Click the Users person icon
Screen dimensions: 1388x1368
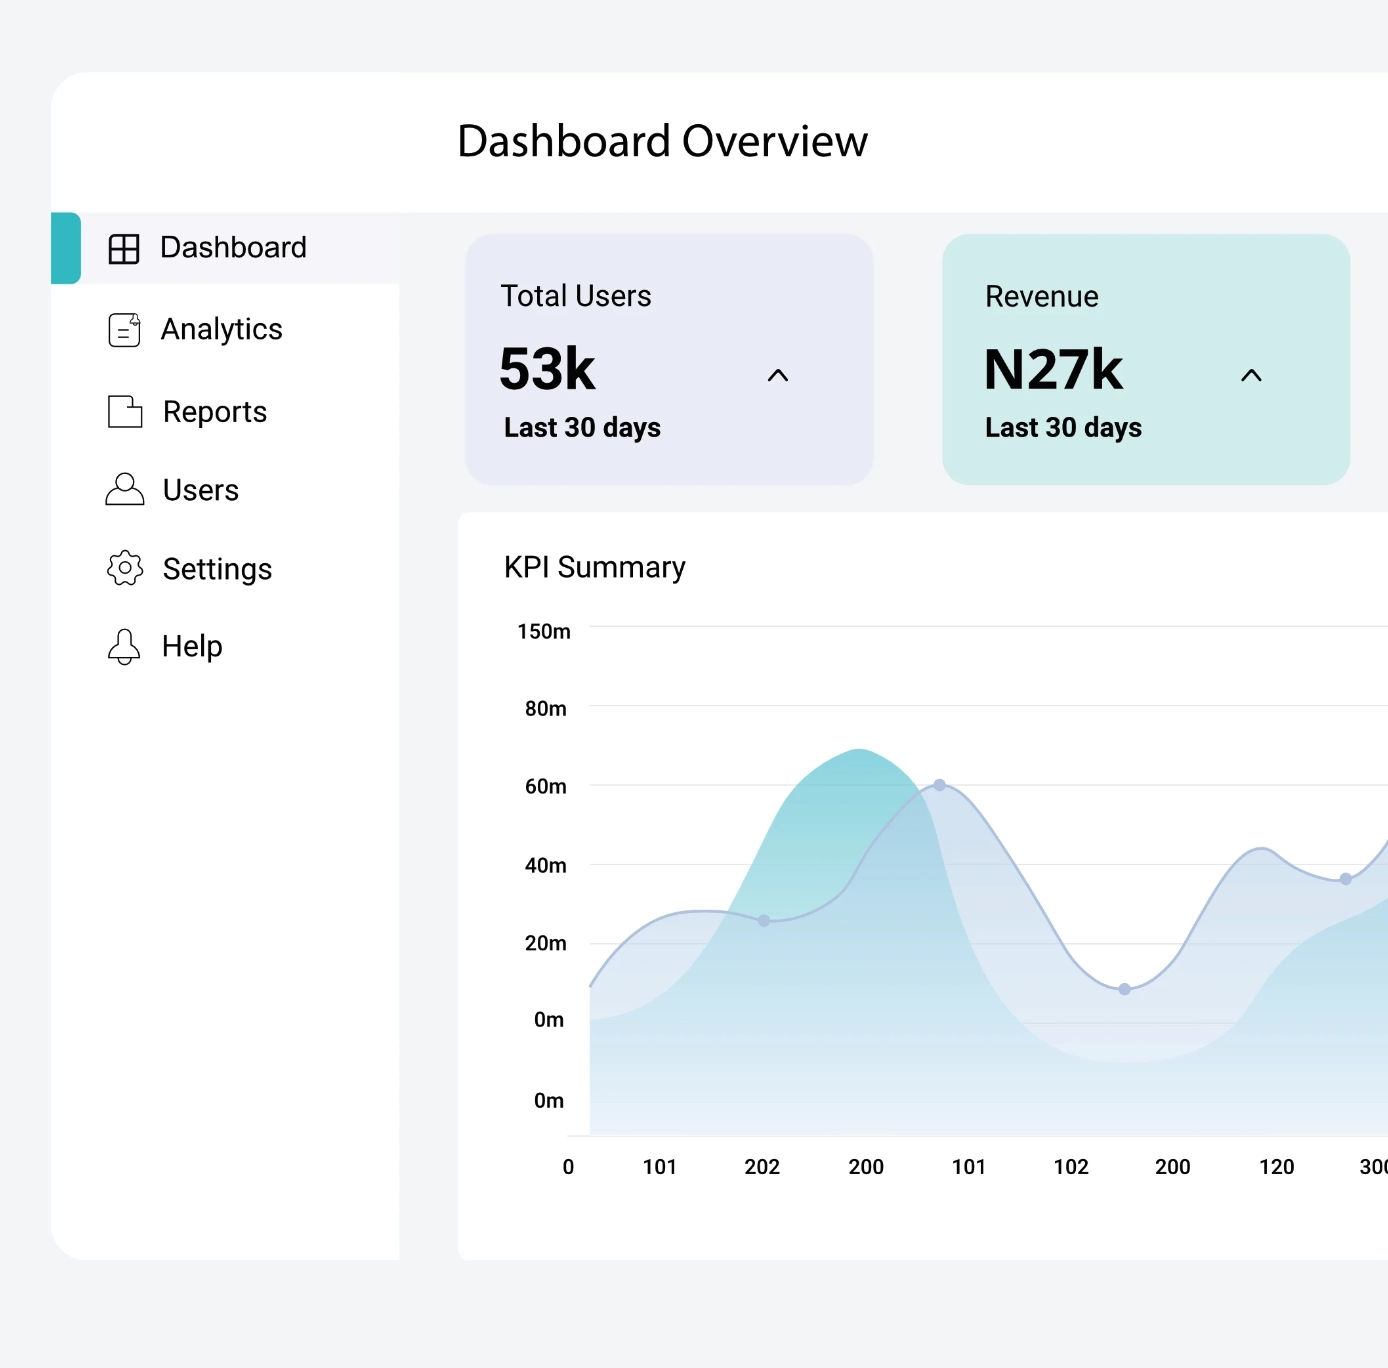click(x=125, y=489)
